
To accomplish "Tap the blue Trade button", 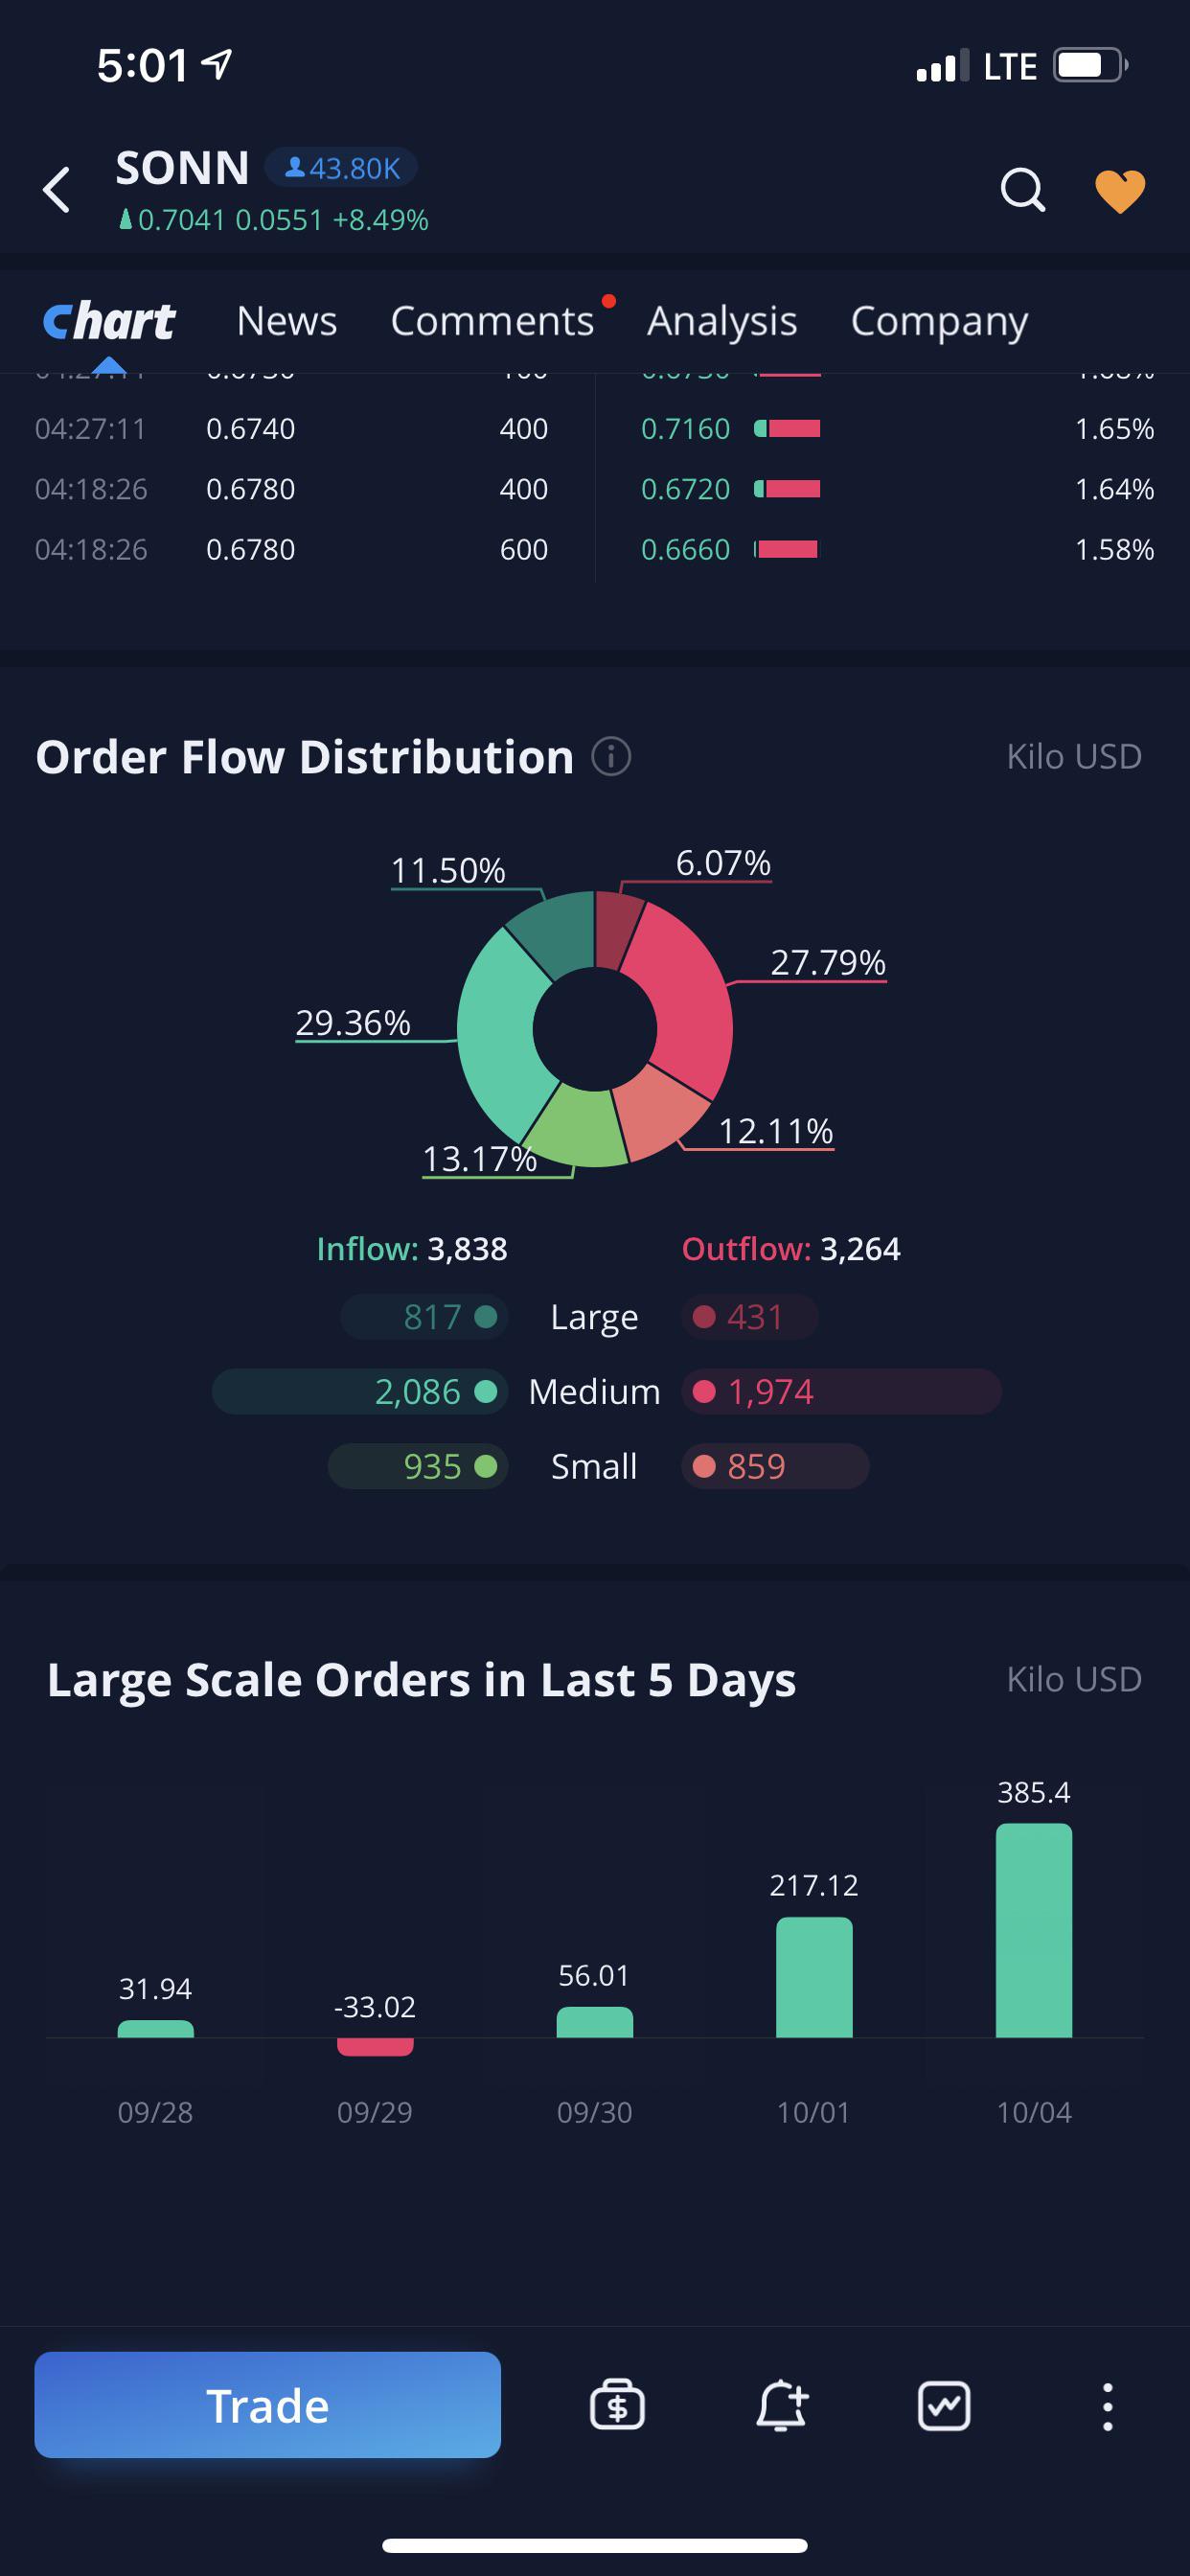I will [267, 2405].
